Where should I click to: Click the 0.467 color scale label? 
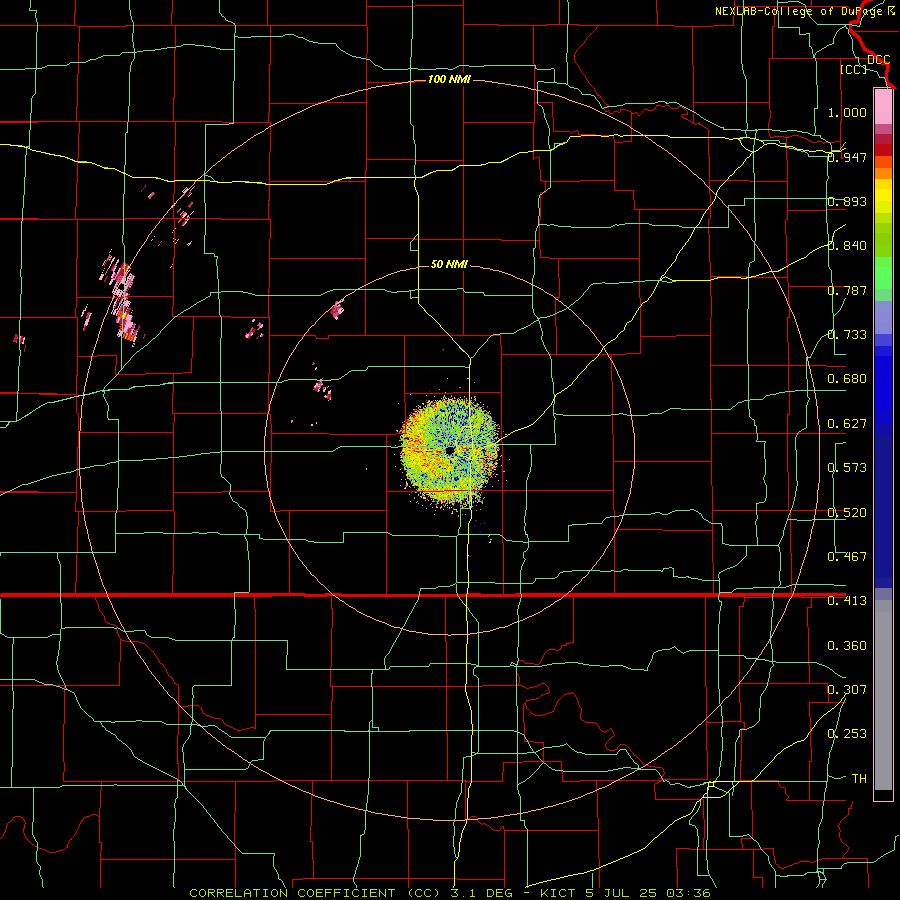click(x=847, y=557)
